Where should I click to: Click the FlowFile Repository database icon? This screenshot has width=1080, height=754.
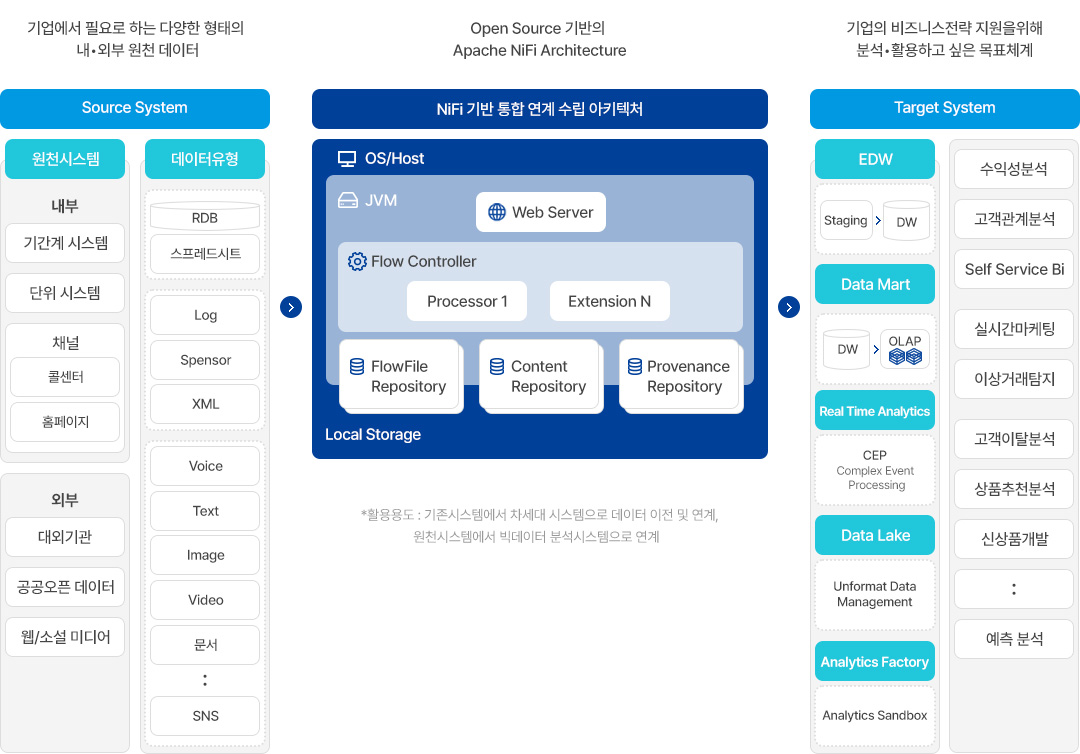click(357, 366)
